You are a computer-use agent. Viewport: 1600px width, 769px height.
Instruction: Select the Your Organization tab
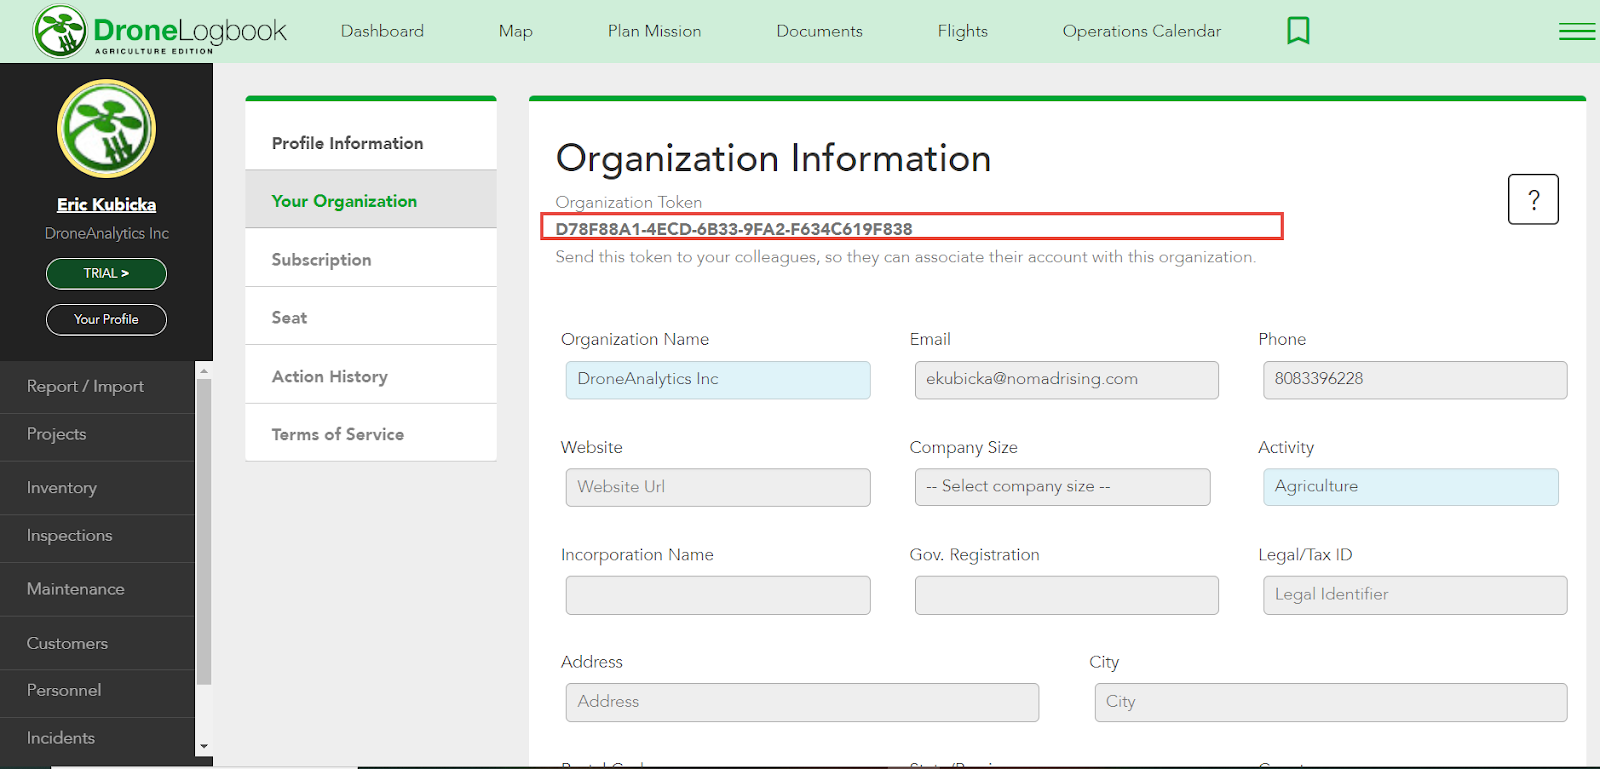(x=371, y=200)
